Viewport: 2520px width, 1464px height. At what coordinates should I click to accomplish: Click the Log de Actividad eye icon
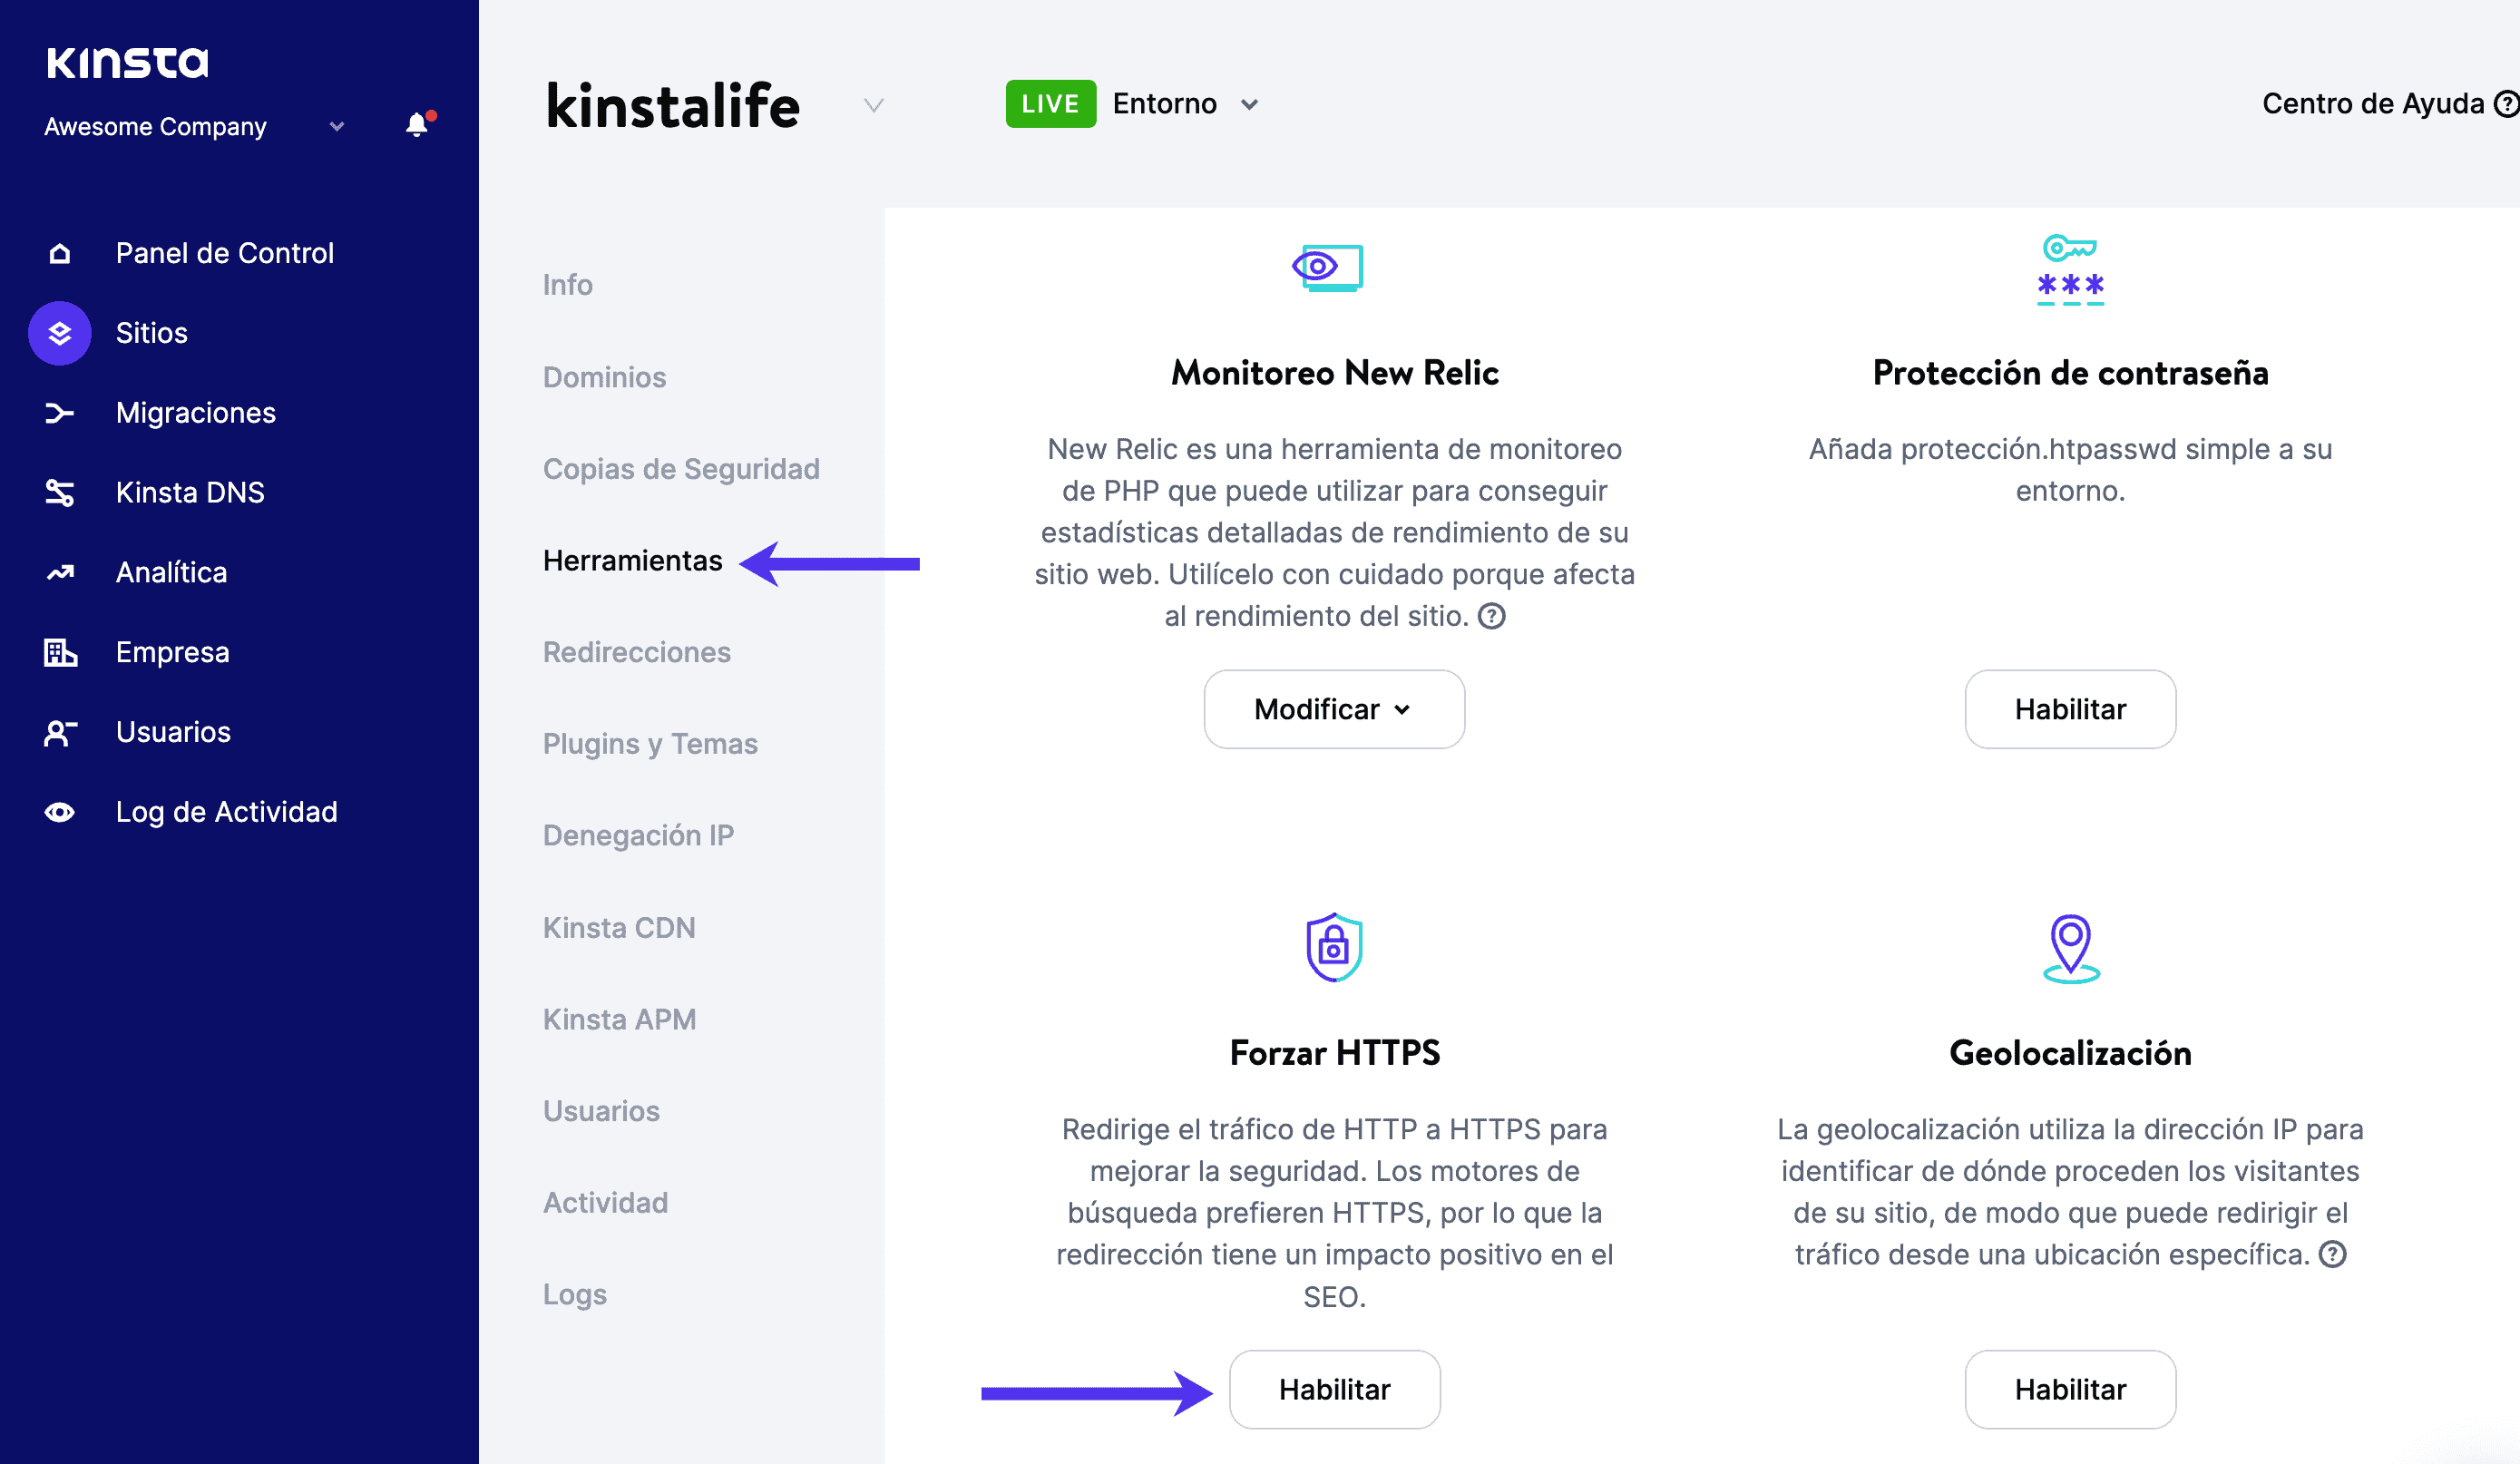(x=60, y=812)
